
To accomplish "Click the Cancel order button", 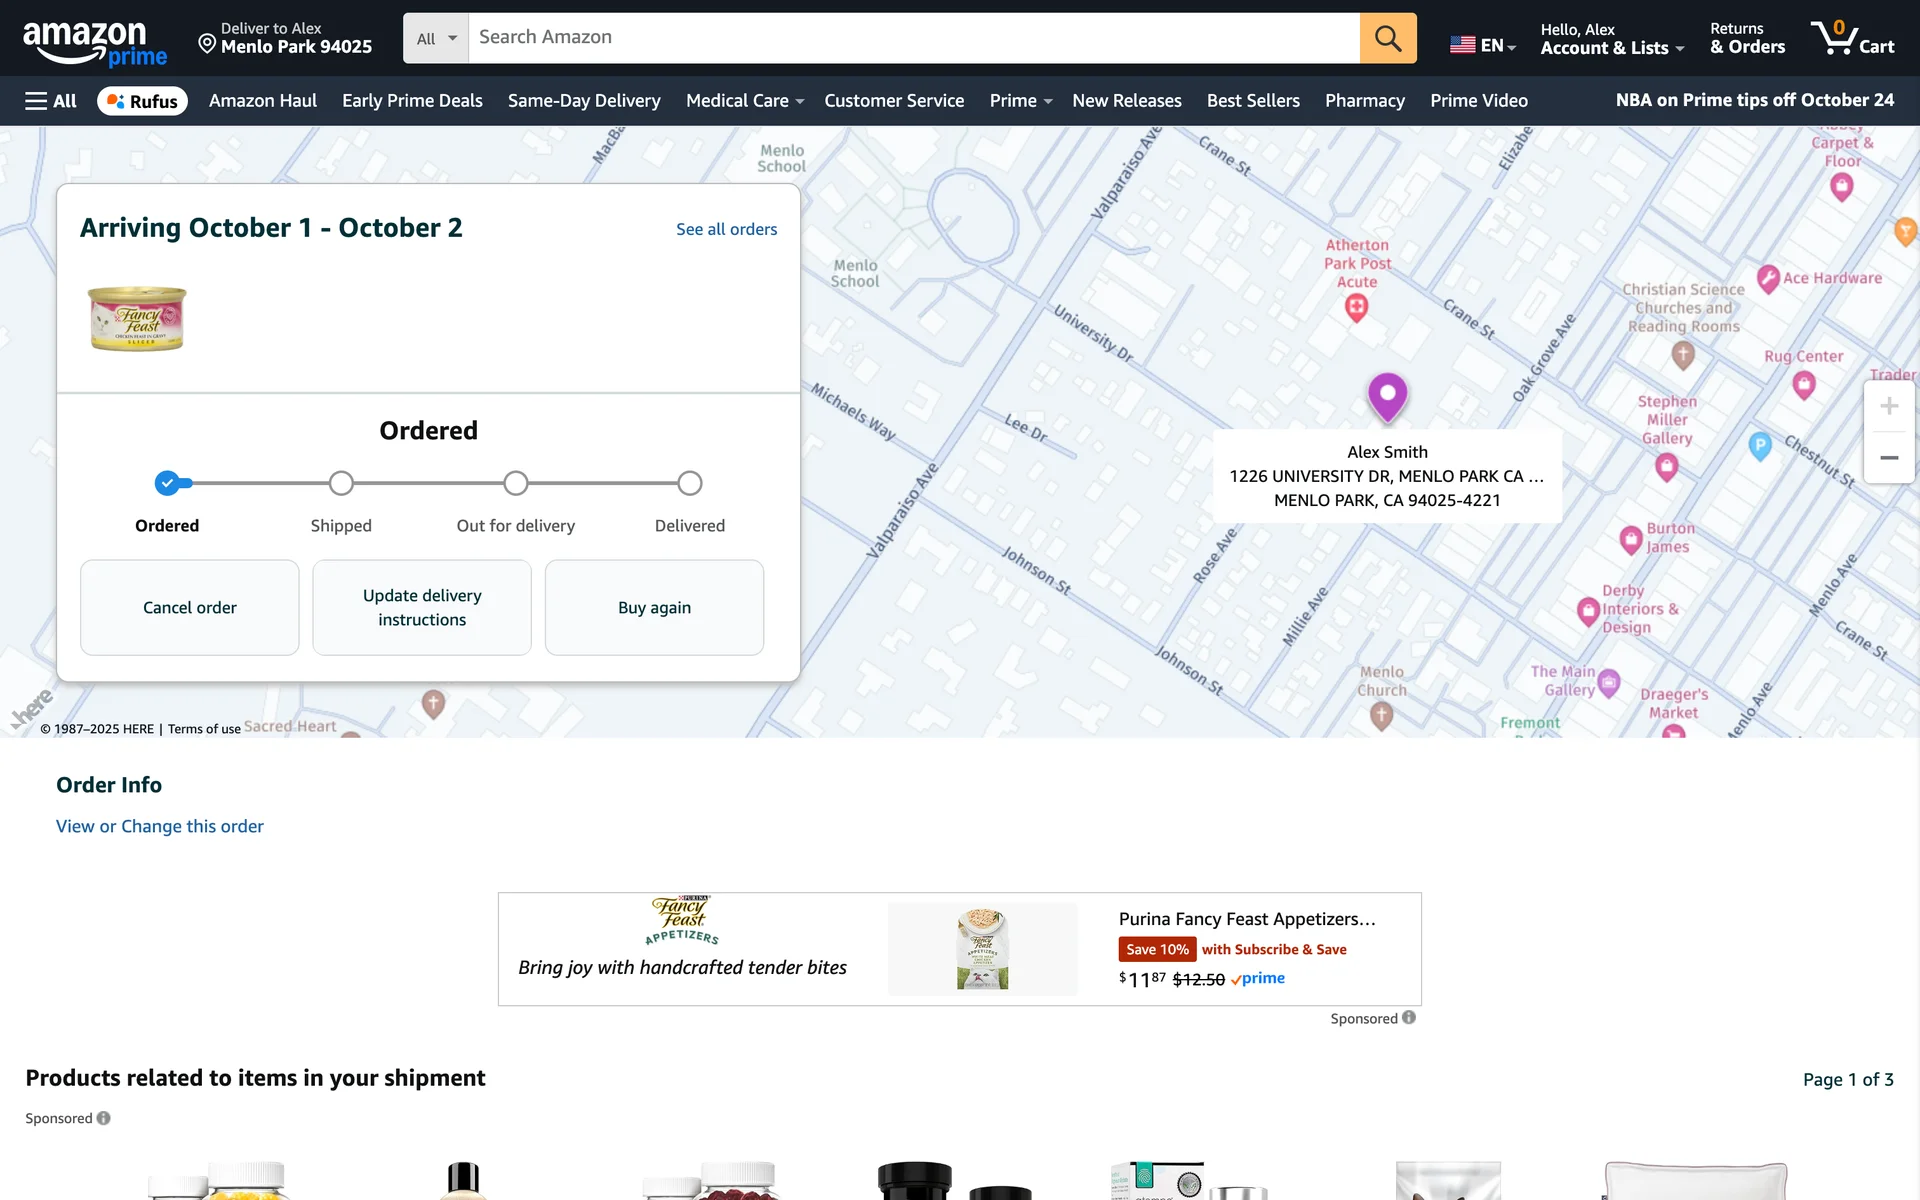I will click(x=190, y=608).
